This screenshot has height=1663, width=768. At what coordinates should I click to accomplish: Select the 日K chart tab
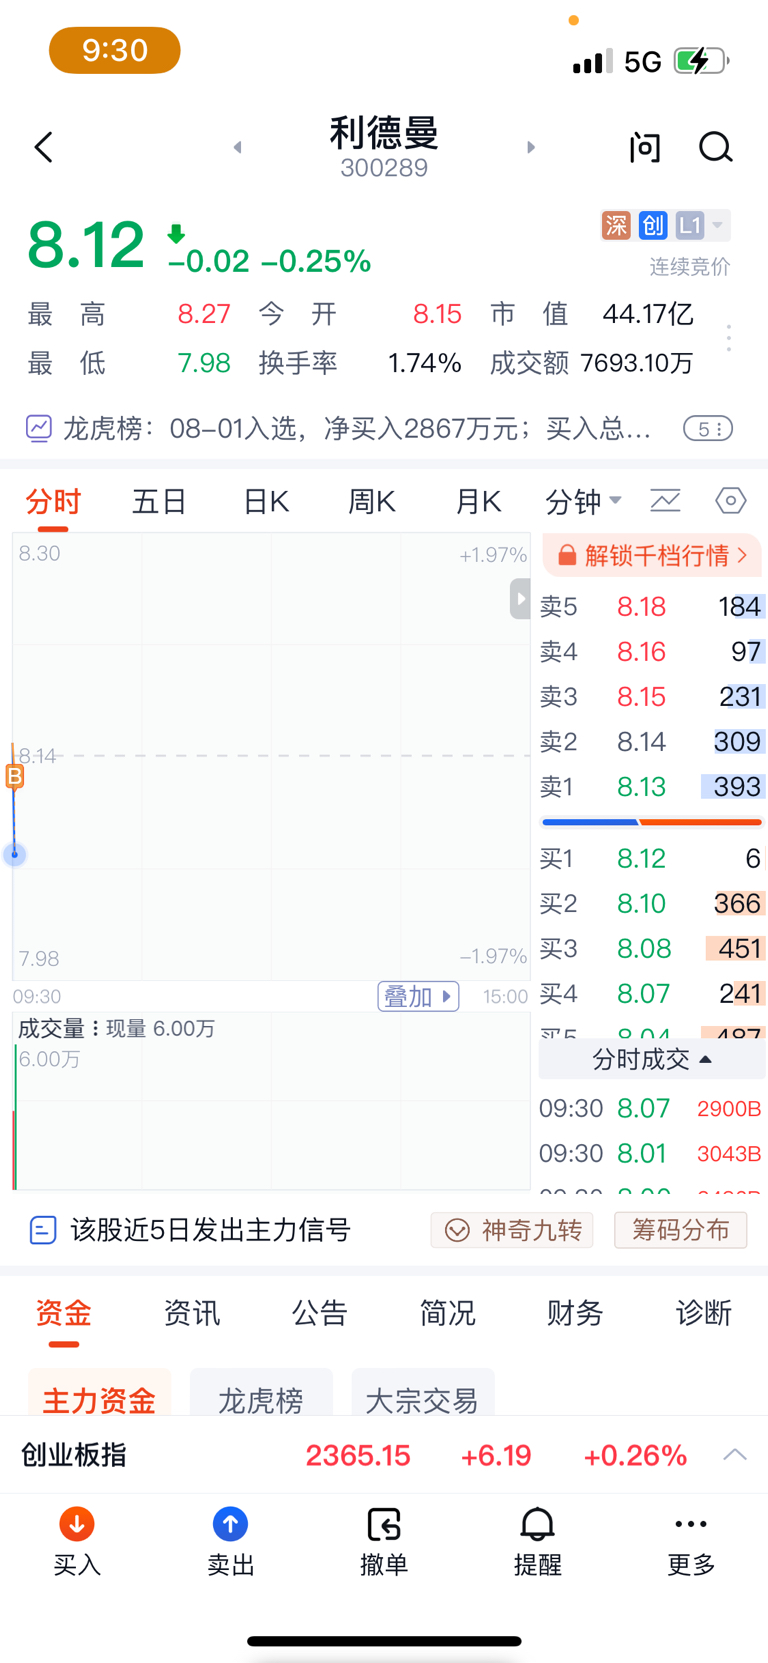click(x=266, y=501)
